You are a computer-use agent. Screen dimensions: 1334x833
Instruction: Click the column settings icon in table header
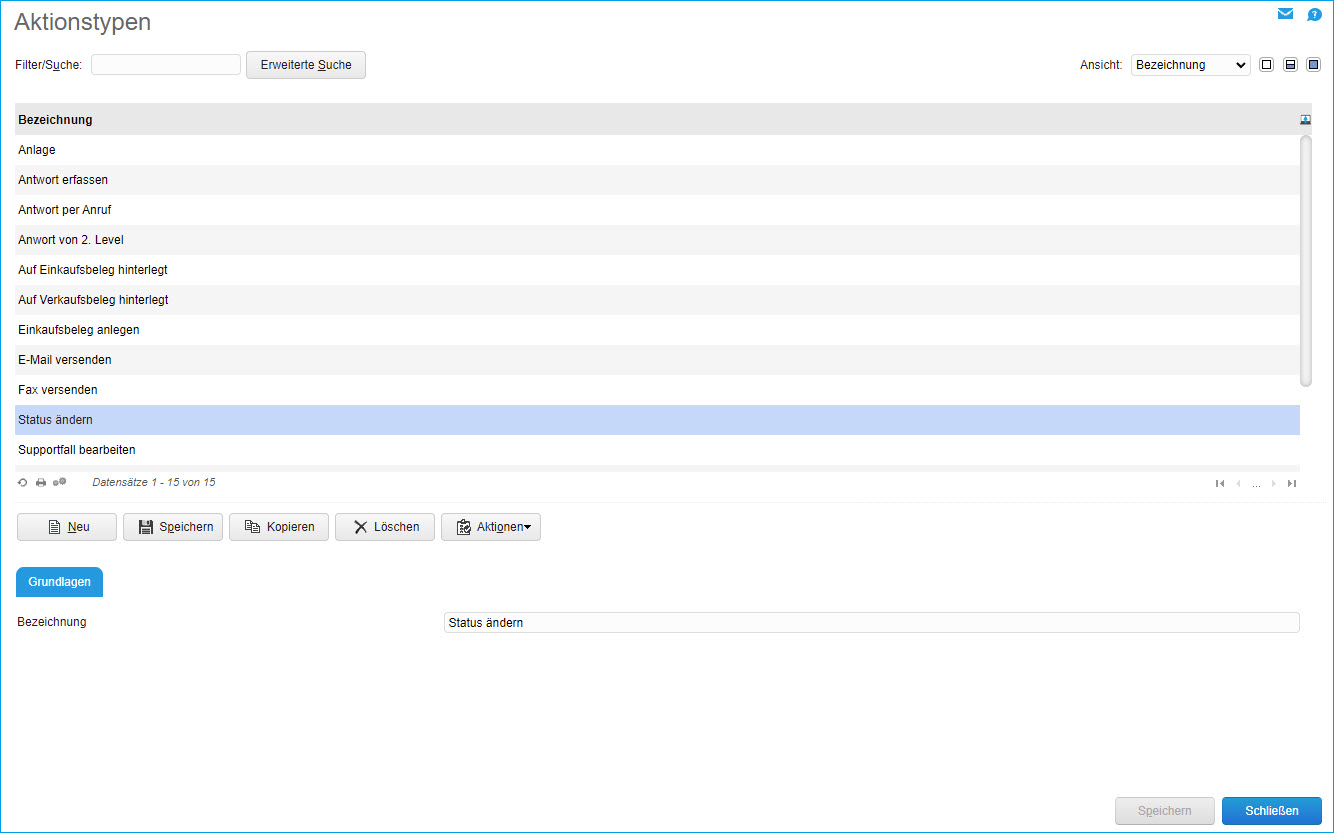pos(1305,120)
